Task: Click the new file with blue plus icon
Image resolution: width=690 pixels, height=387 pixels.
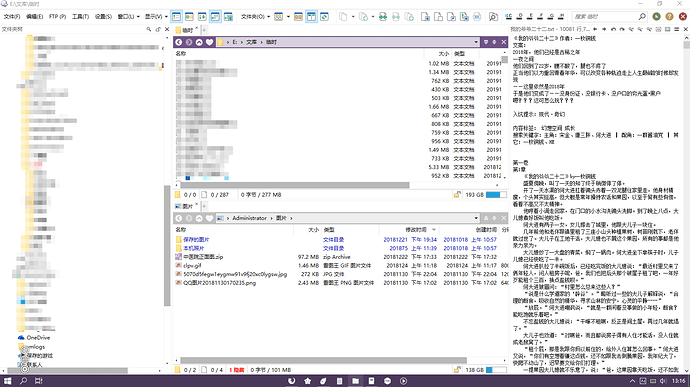Action: [x=426, y=17]
